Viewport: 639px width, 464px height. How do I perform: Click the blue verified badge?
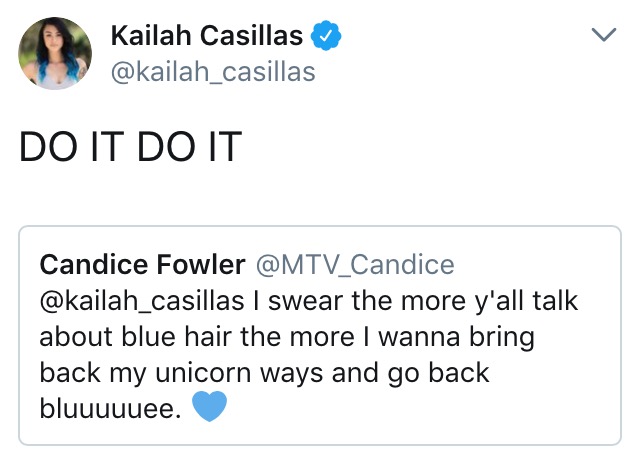tap(326, 36)
